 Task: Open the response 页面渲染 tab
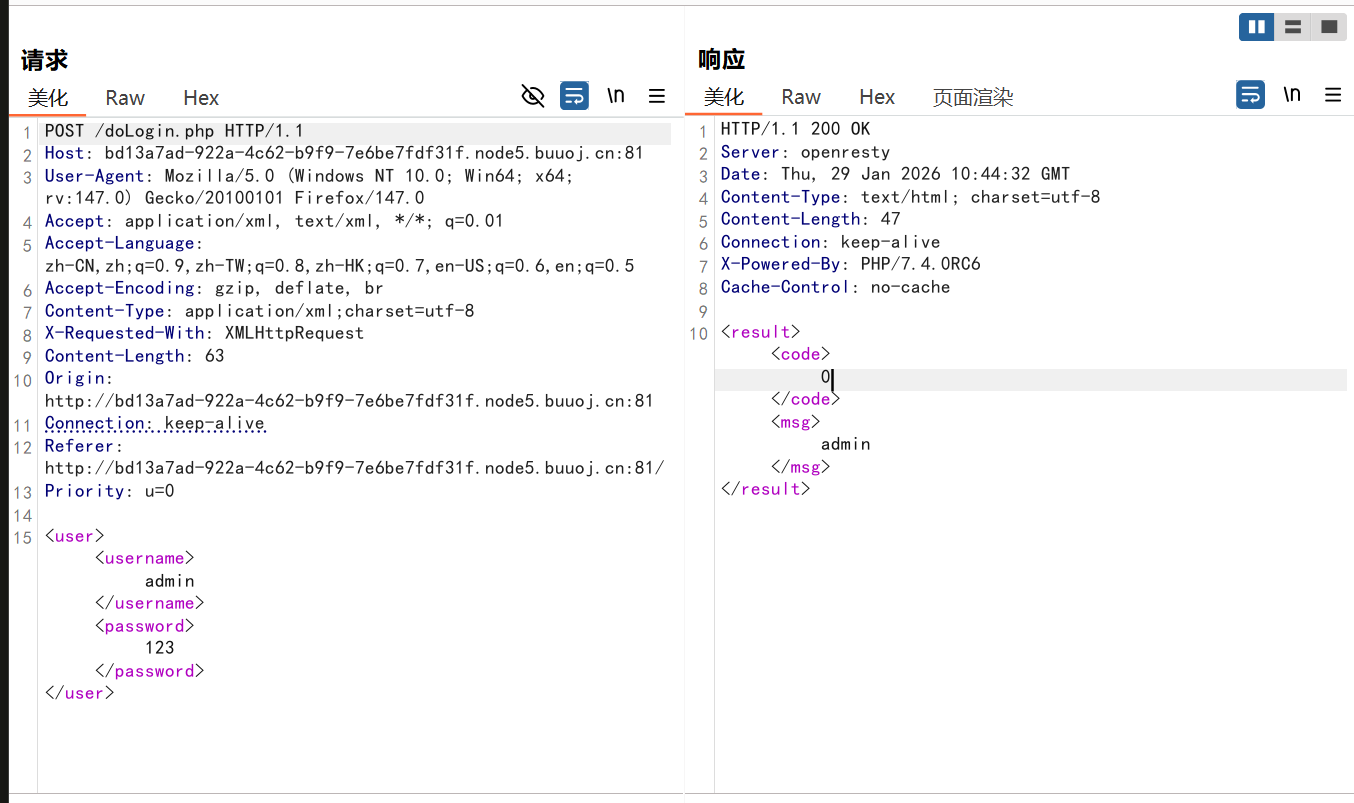(x=973, y=97)
